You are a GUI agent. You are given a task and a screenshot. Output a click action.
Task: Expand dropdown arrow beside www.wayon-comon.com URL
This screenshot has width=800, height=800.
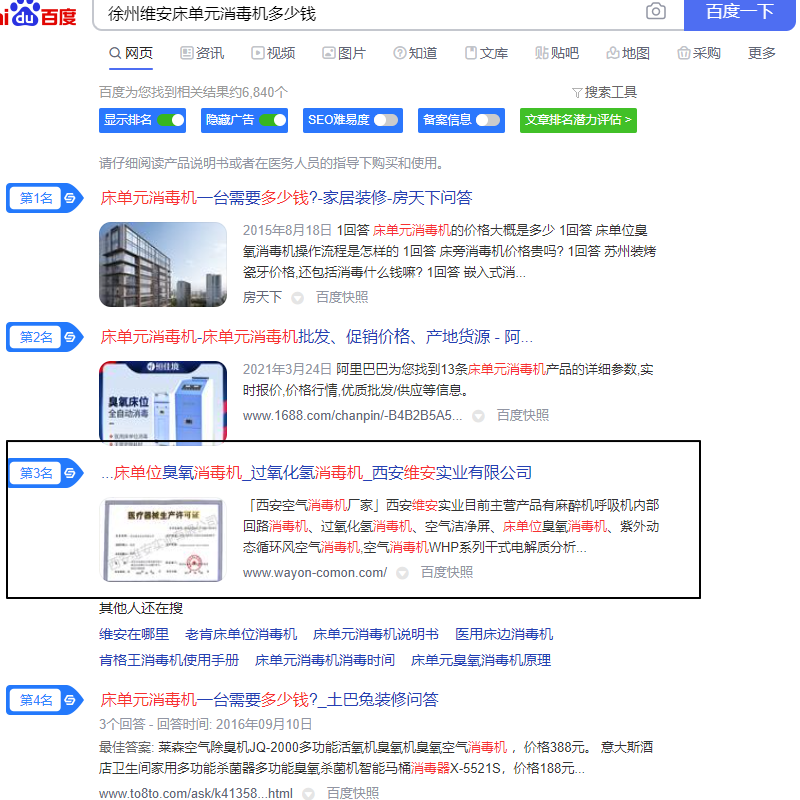click(x=403, y=573)
